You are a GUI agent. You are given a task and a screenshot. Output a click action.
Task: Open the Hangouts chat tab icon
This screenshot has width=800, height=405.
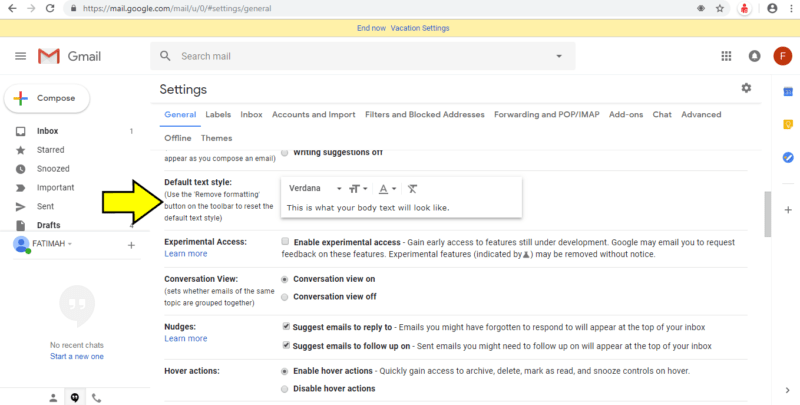[x=75, y=398]
